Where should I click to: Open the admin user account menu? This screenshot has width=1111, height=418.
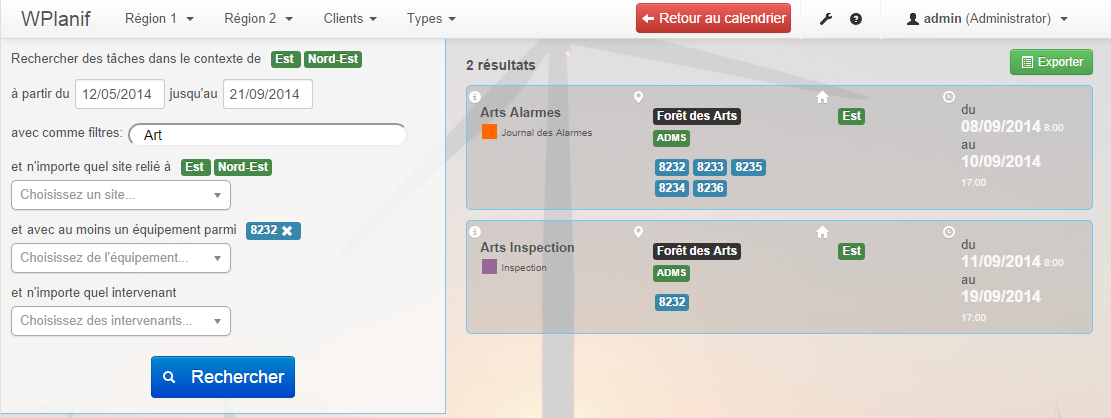tap(987, 19)
